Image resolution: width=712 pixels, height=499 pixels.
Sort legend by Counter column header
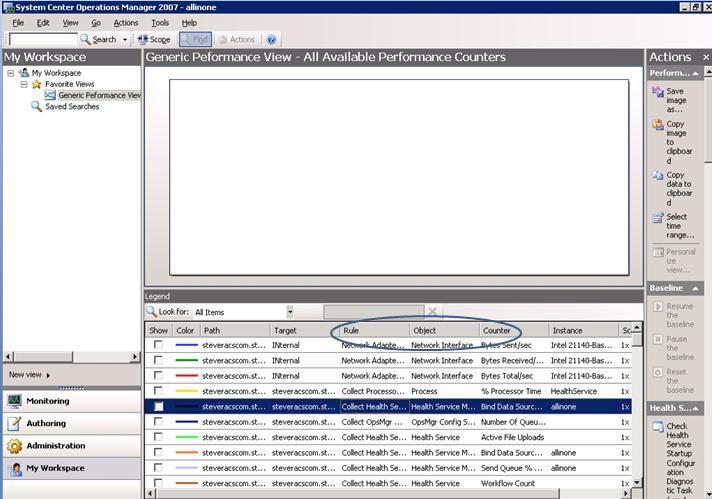513,331
